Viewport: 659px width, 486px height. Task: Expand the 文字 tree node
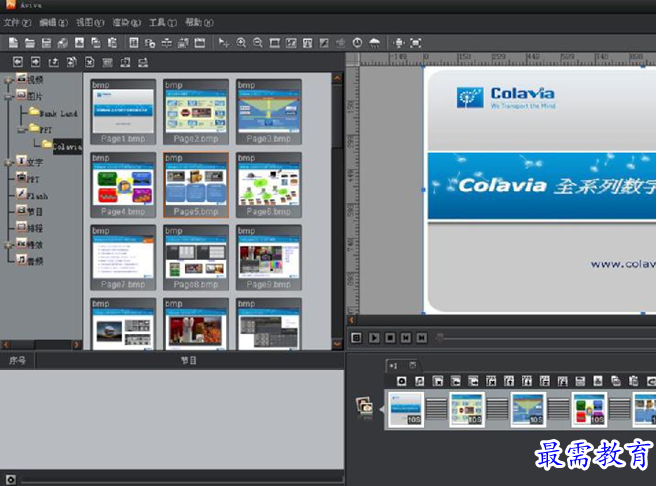[x=7, y=163]
